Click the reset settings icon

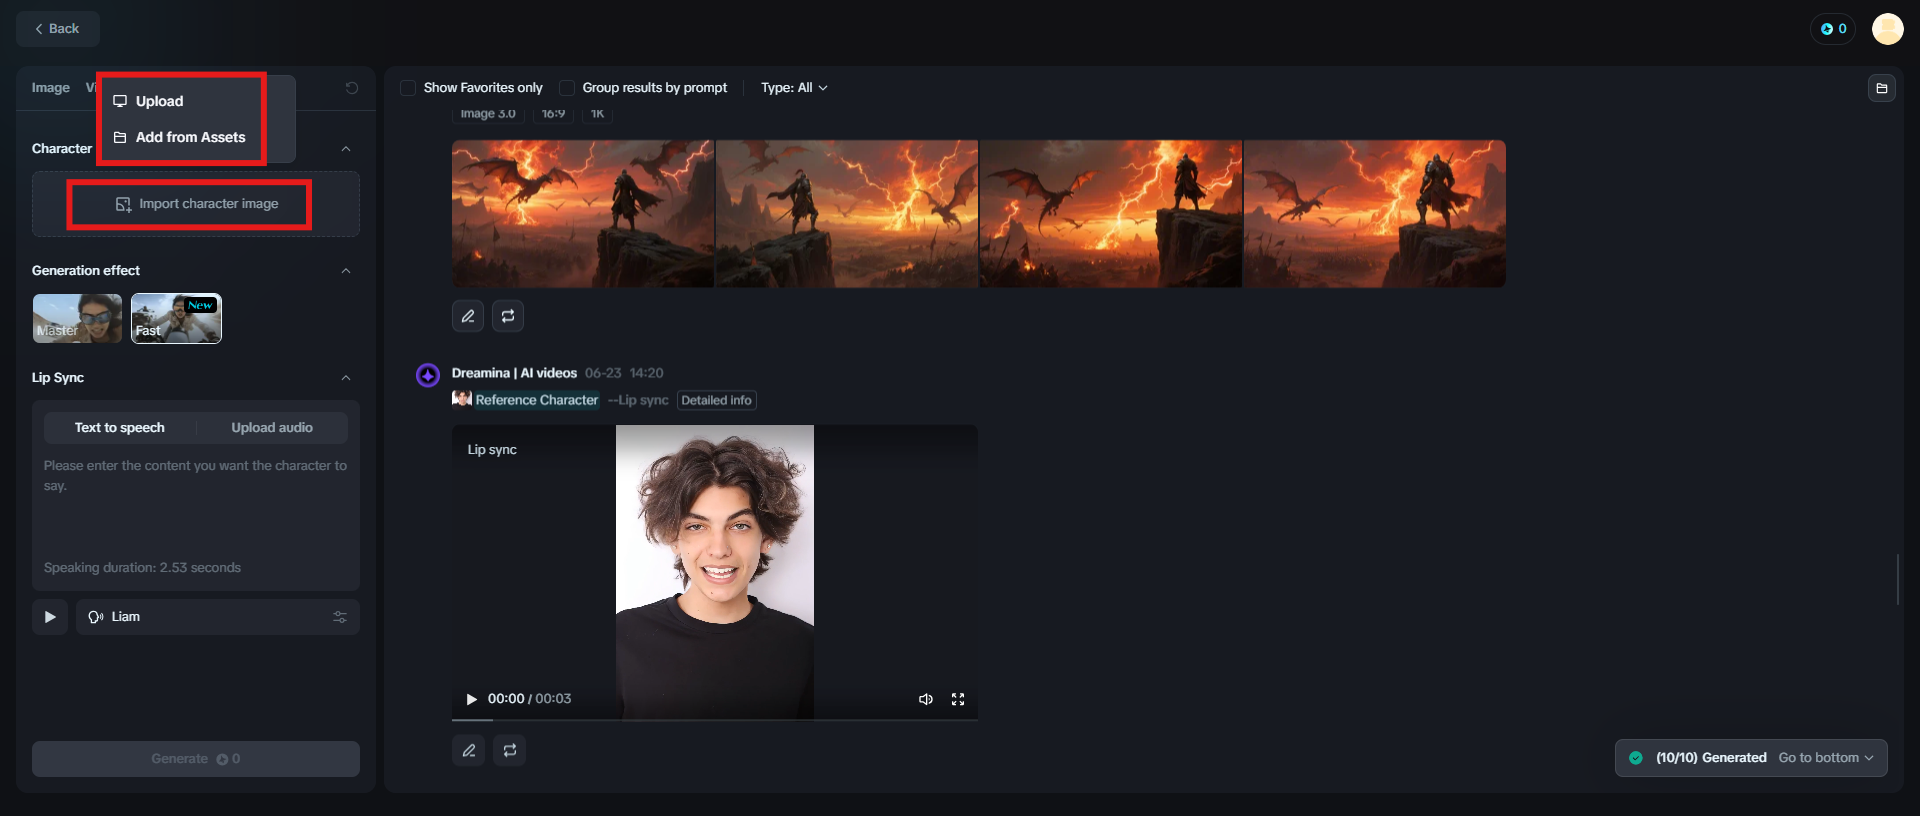(352, 88)
